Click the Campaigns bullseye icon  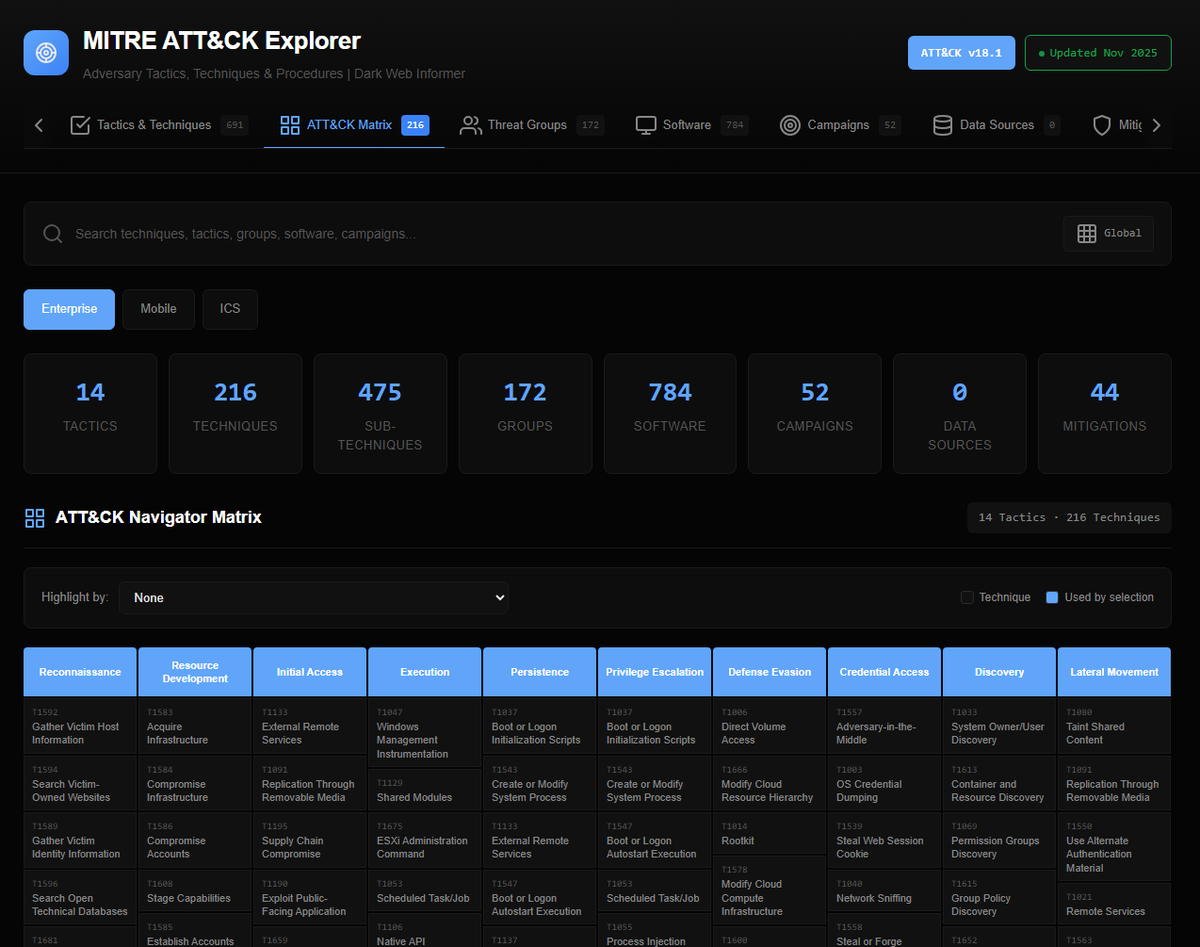coord(790,125)
